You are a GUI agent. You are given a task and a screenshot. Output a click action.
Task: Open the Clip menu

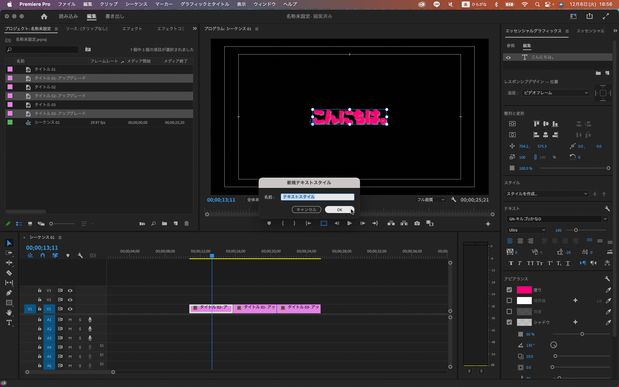109,4
